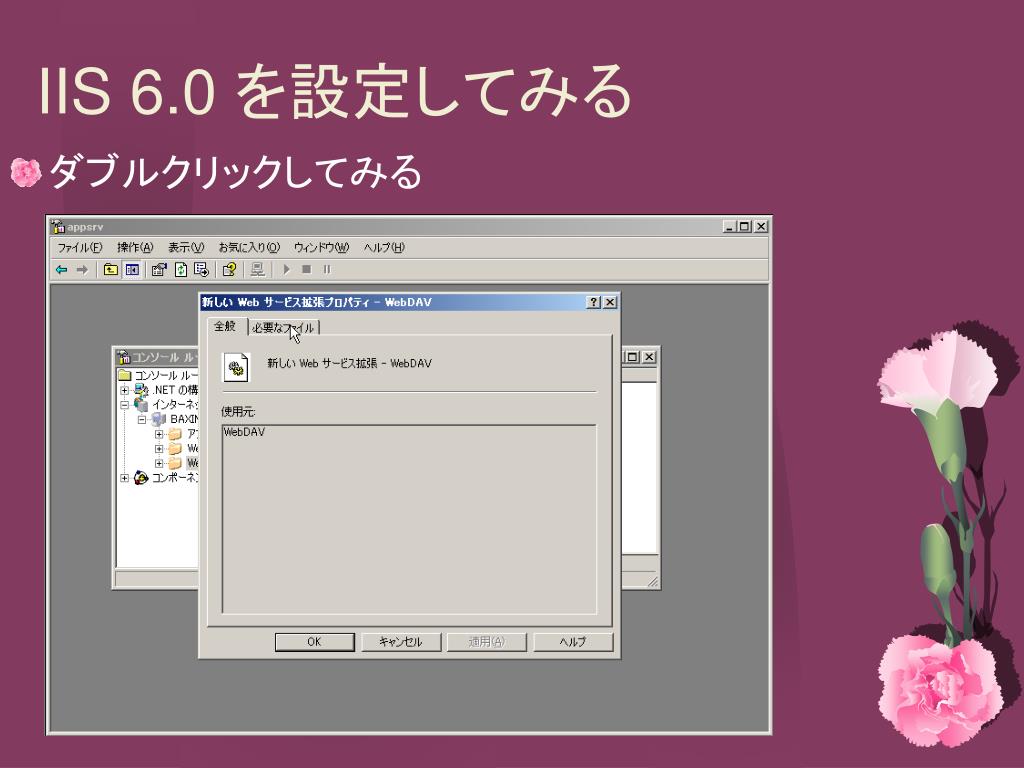The width and height of the screenshot is (1024, 768).
Task: Open the Properties toolbar icon
Action: coord(159,270)
